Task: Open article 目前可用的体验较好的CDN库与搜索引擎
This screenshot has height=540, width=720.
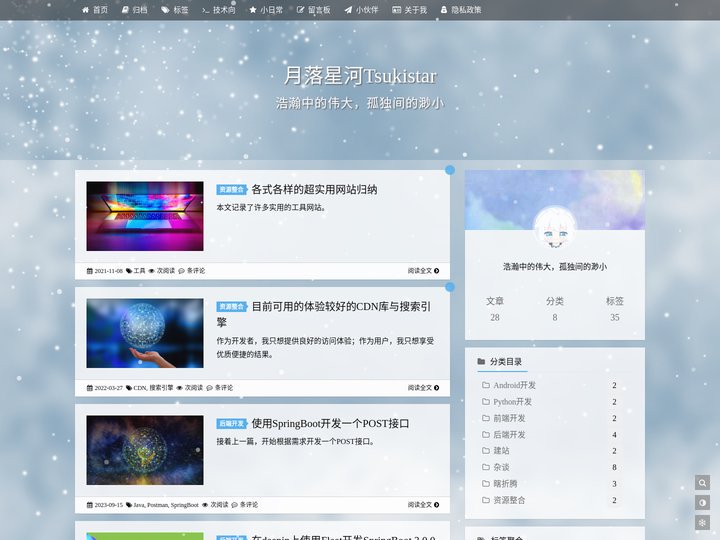Action: (324, 314)
